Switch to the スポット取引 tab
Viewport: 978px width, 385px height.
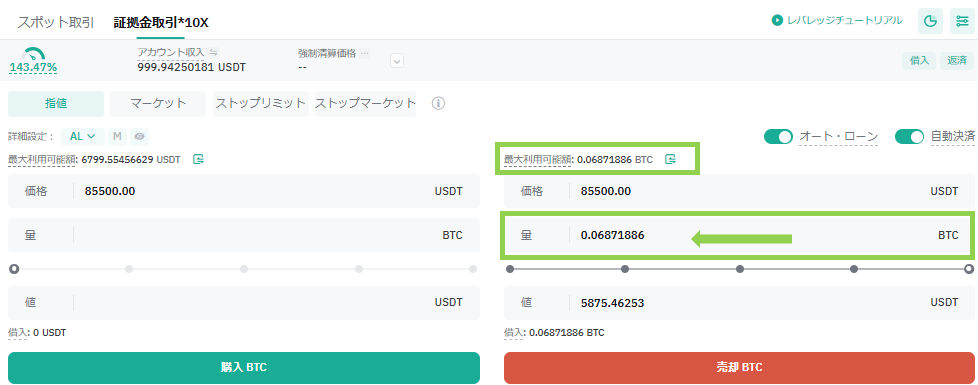click(x=56, y=23)
